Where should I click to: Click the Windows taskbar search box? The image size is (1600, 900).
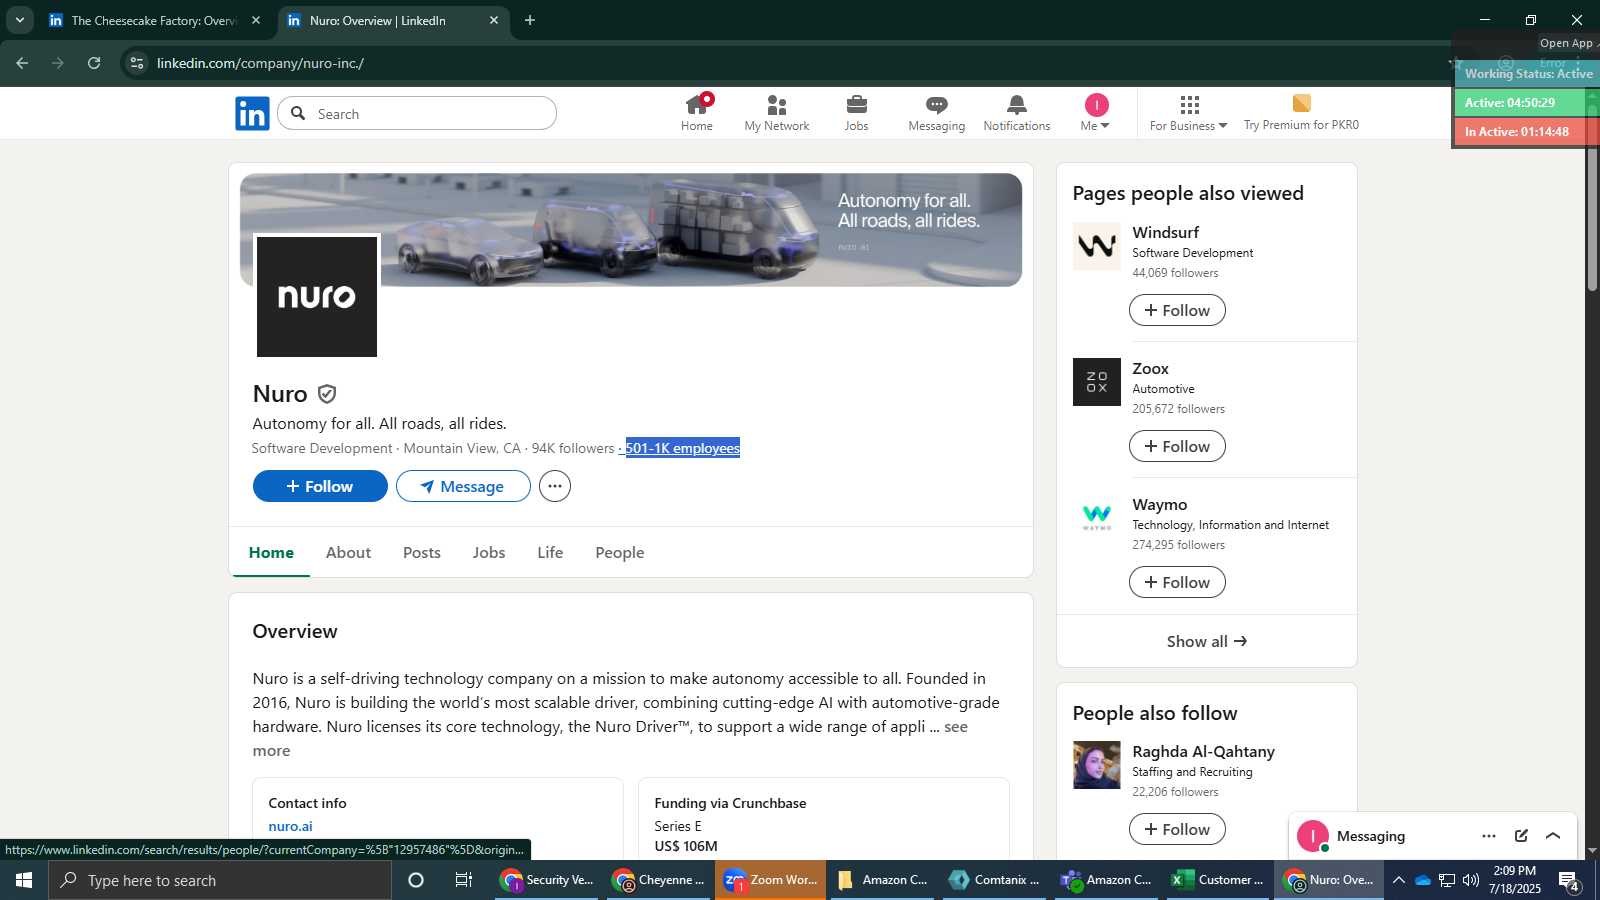[220, 880]
